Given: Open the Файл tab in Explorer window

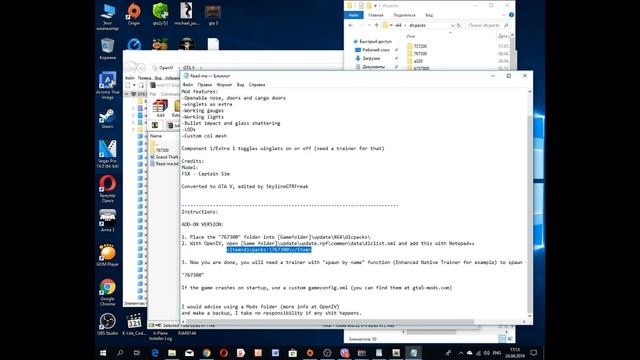Looking at the screenshot, I should coord(353,15).
